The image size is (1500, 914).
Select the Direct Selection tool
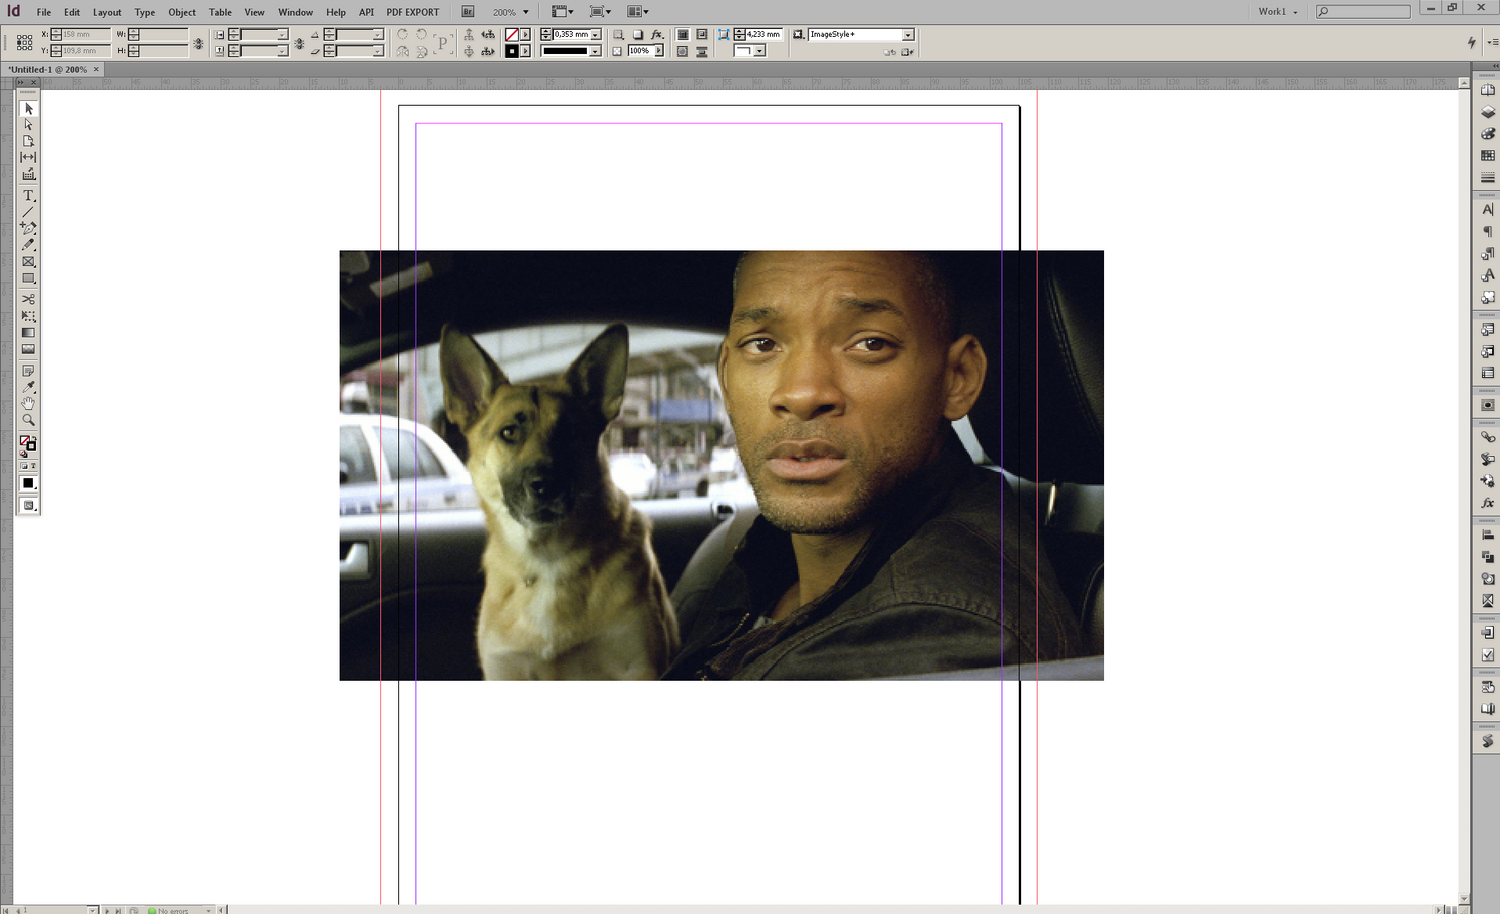[28, 124]
